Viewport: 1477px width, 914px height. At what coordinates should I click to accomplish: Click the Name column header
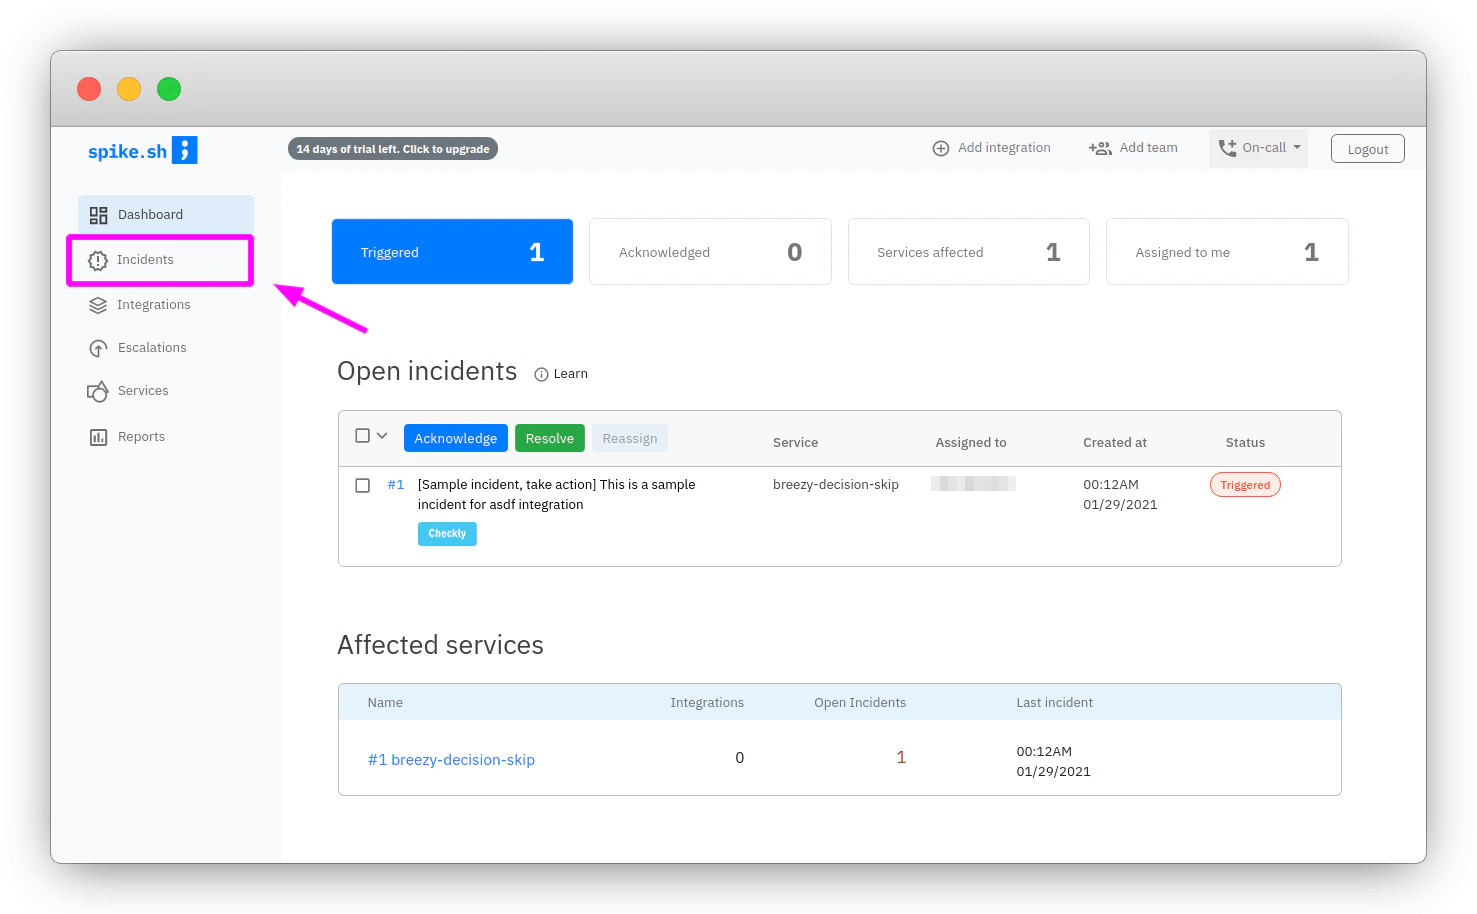click(x=385, y=703)
